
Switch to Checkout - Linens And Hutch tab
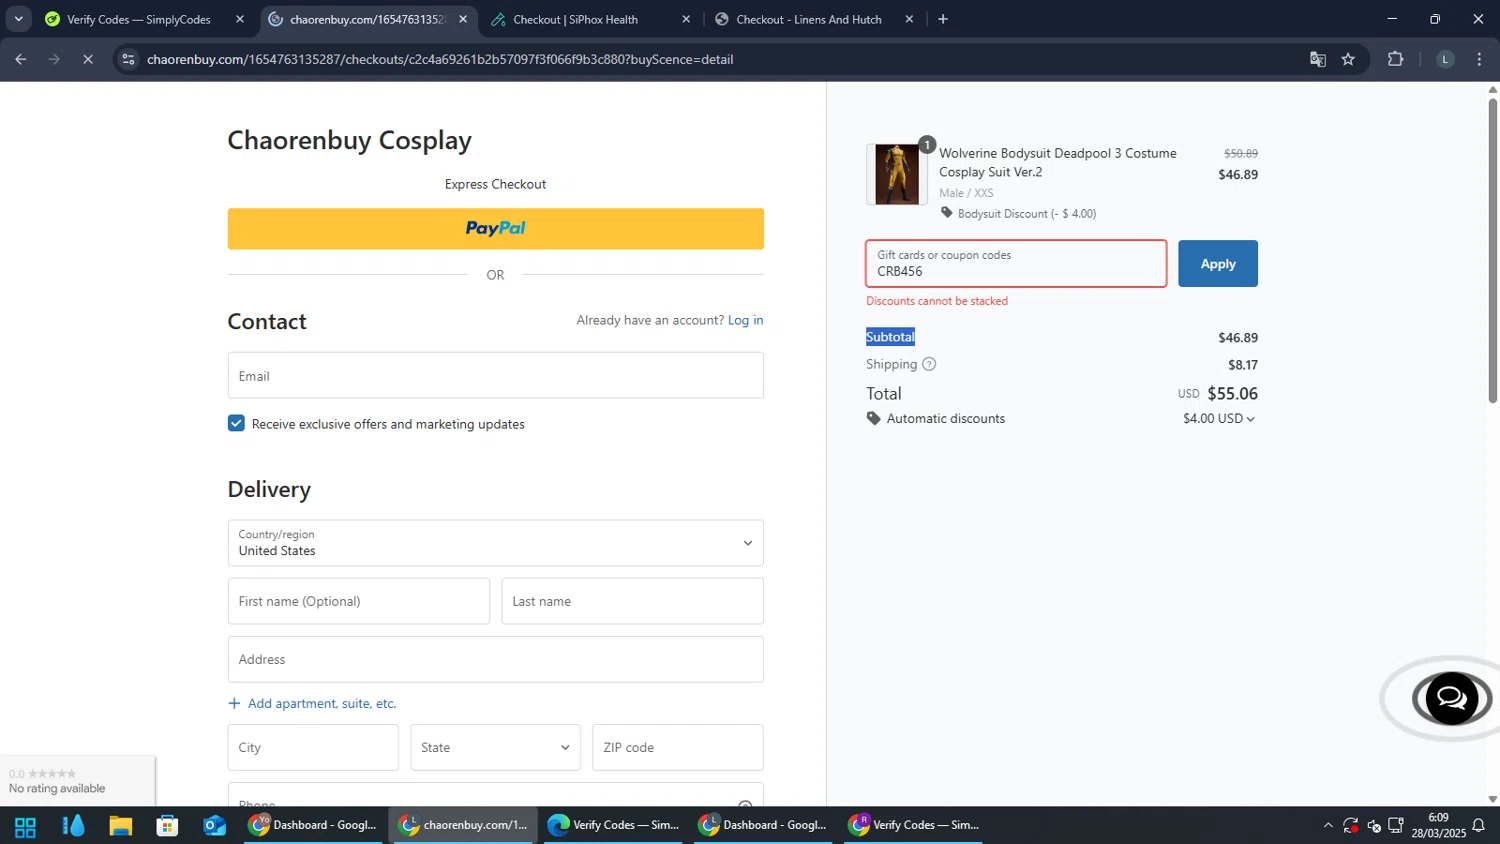pyautogui.click(x=809, y=19)
